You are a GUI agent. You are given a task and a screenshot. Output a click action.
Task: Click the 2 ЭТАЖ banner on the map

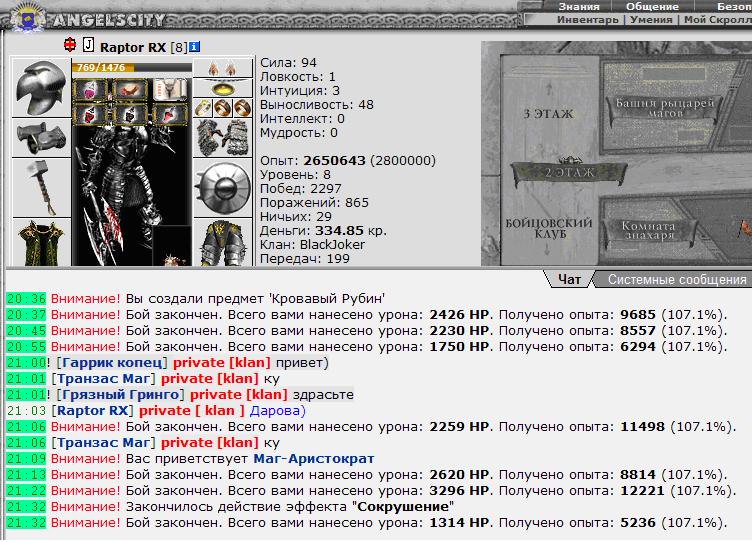[x=569, y=173]
